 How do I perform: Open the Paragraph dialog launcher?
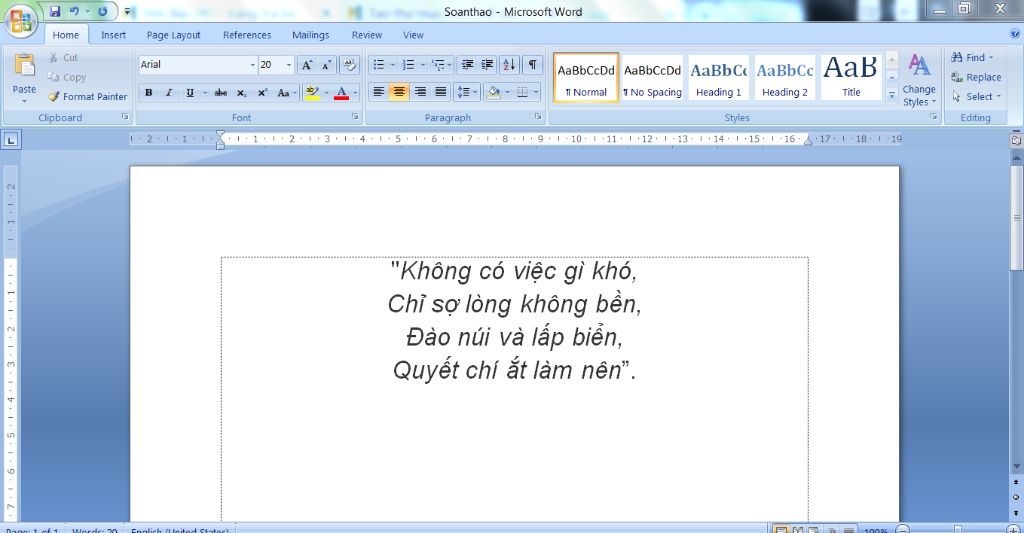[x=538, y=117]
